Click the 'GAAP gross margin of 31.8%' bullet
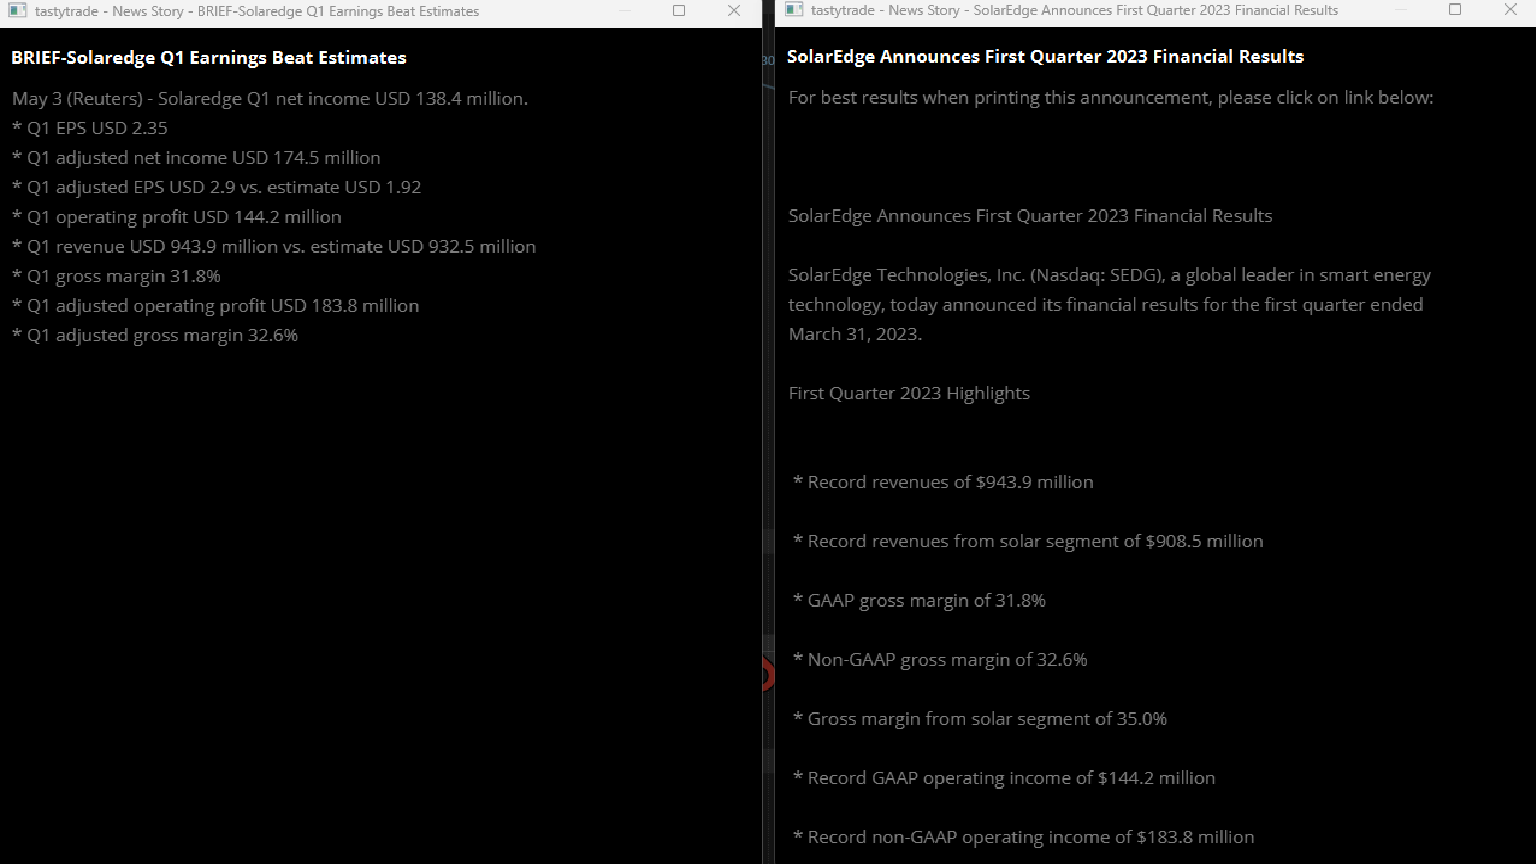Screen dimensions: 1536x864 pyautogui.click(x=919, y=600)
